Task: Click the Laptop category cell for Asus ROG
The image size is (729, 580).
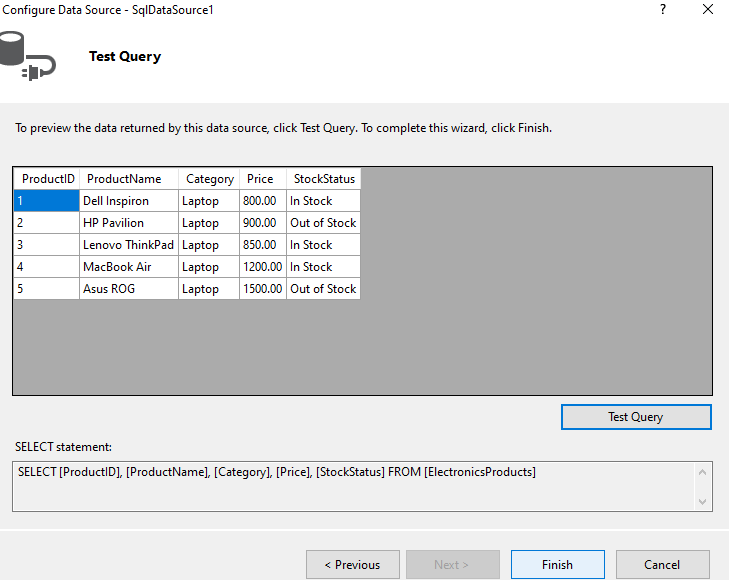Action: click(209, 289)
